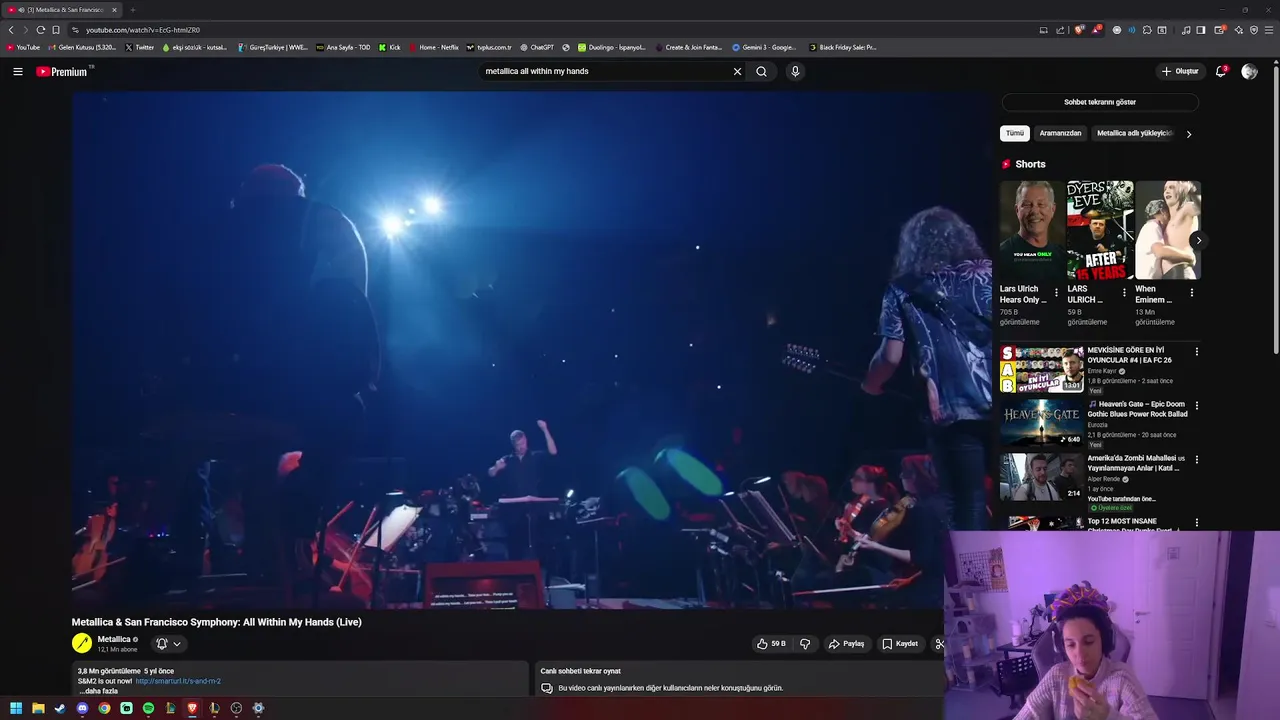The height and width of the screenshot is (720, 1280).
Task: Select the Aramanızdan filter chip
Action: [x=1060, y=133]
